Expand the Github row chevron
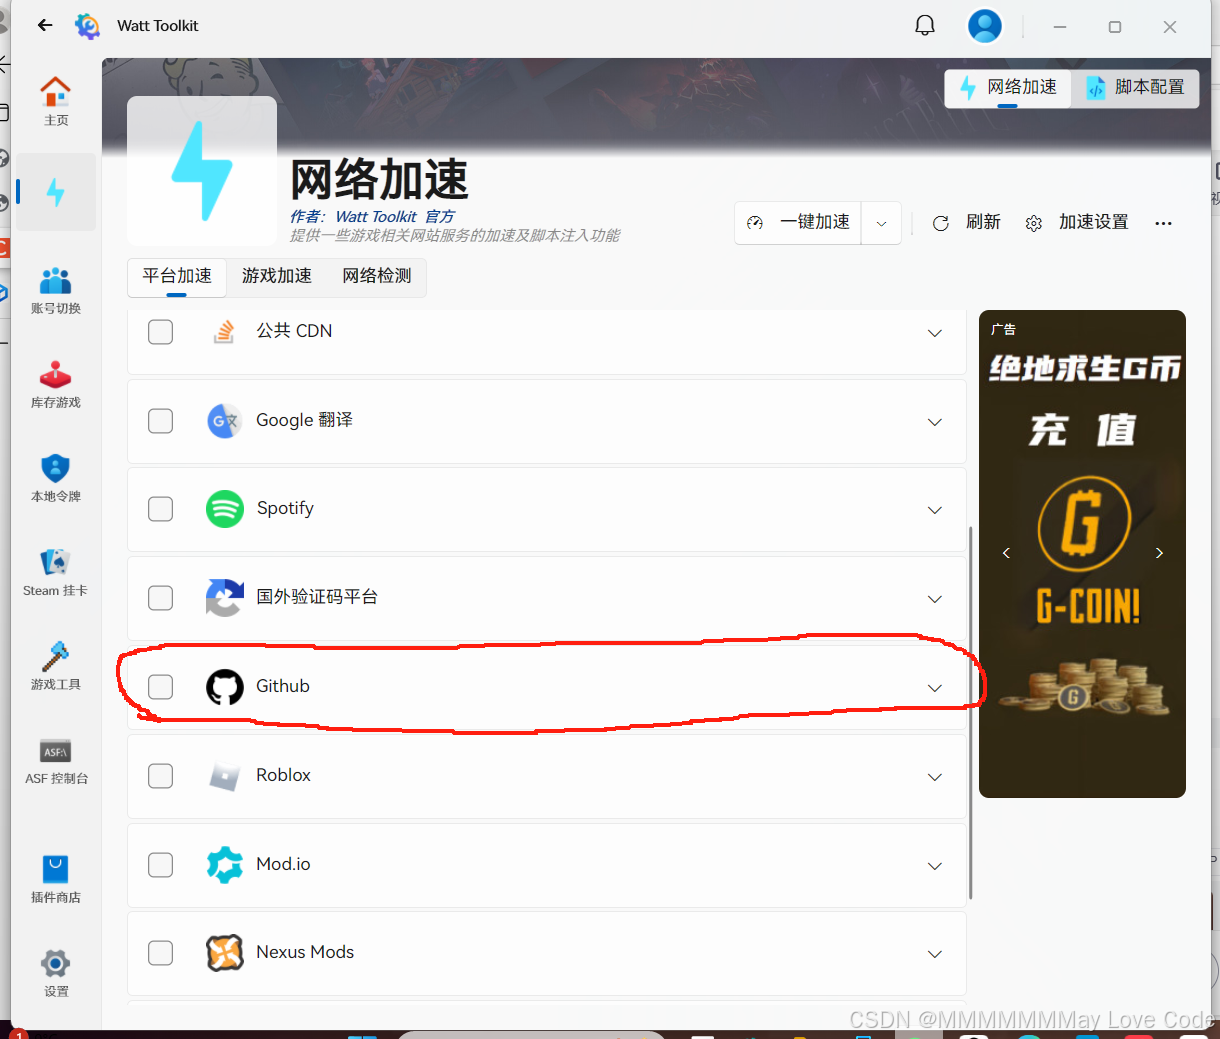This screenshot has width=1220, height=1039. (x=935, y=688)
